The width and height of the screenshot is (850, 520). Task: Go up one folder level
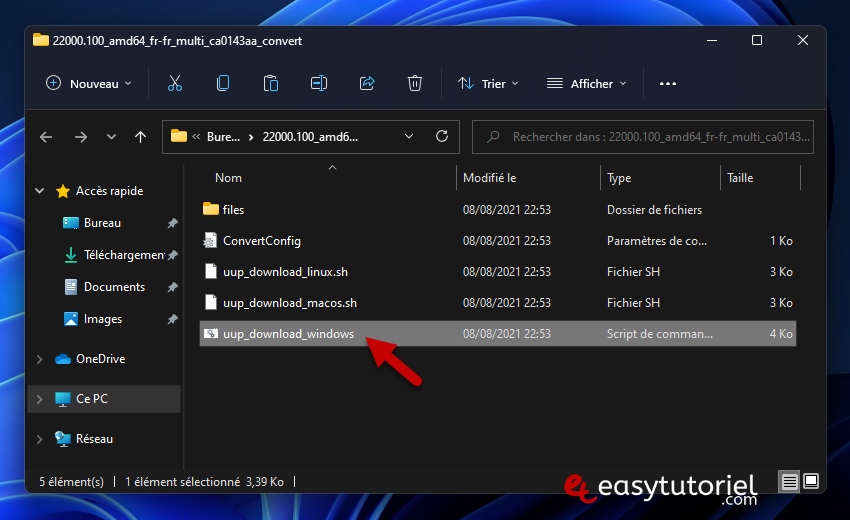point(140,137)
